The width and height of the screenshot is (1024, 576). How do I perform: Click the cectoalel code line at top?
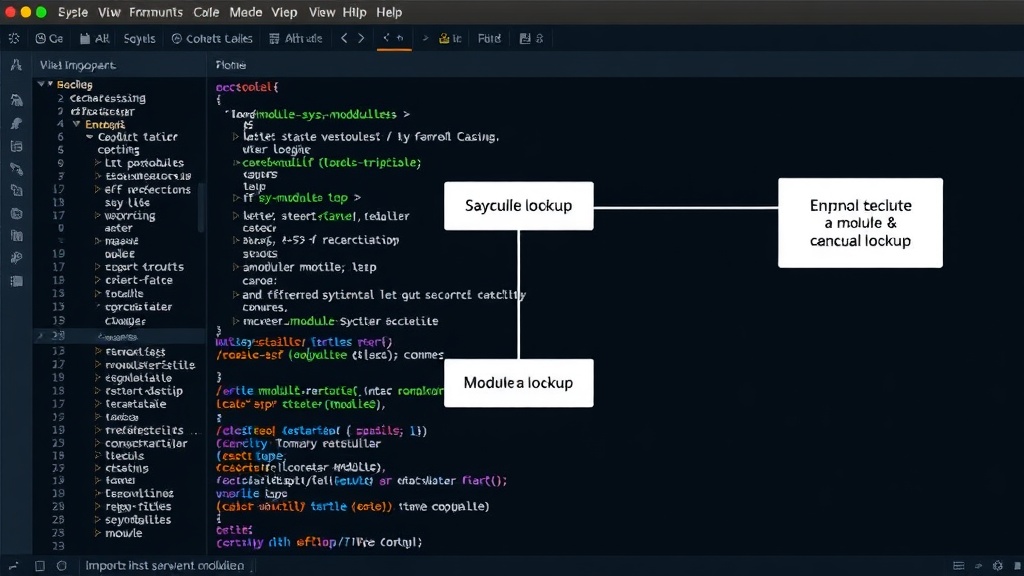pos(247,86)
